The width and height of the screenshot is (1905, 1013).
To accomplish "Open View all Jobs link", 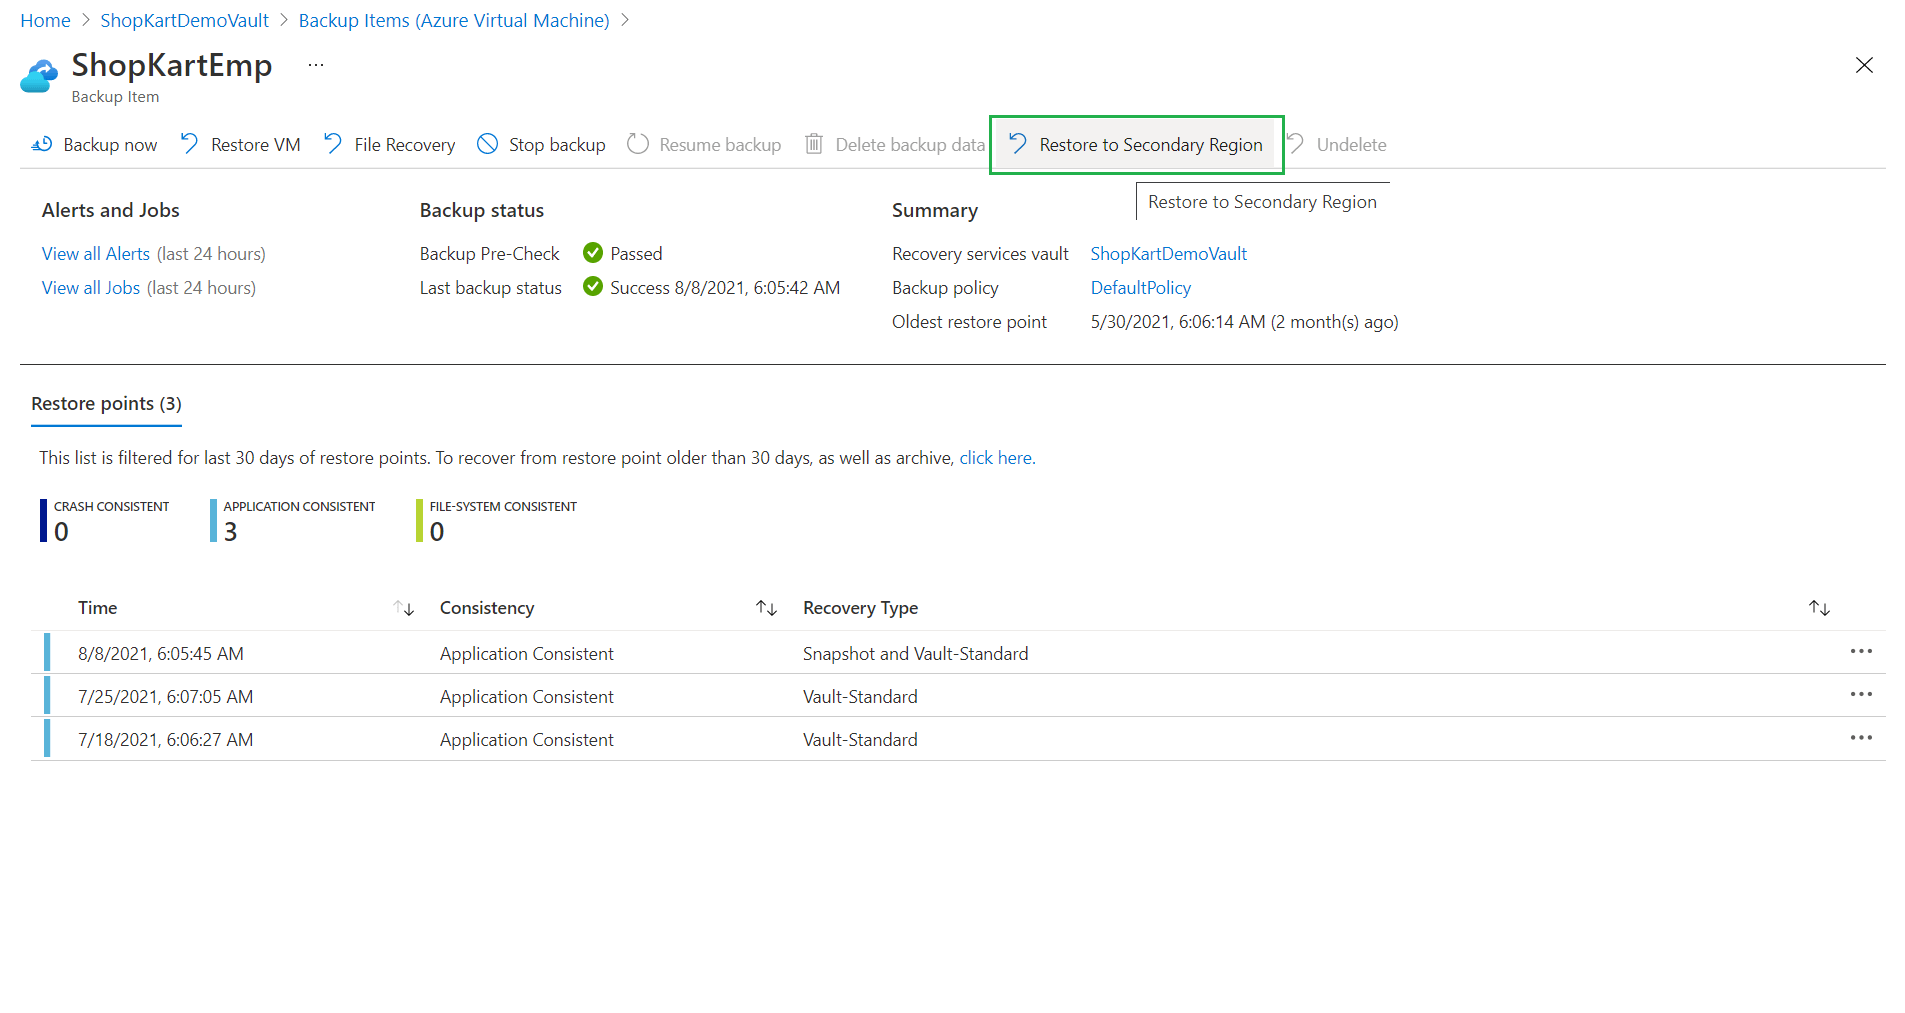I will click(90, 288).
